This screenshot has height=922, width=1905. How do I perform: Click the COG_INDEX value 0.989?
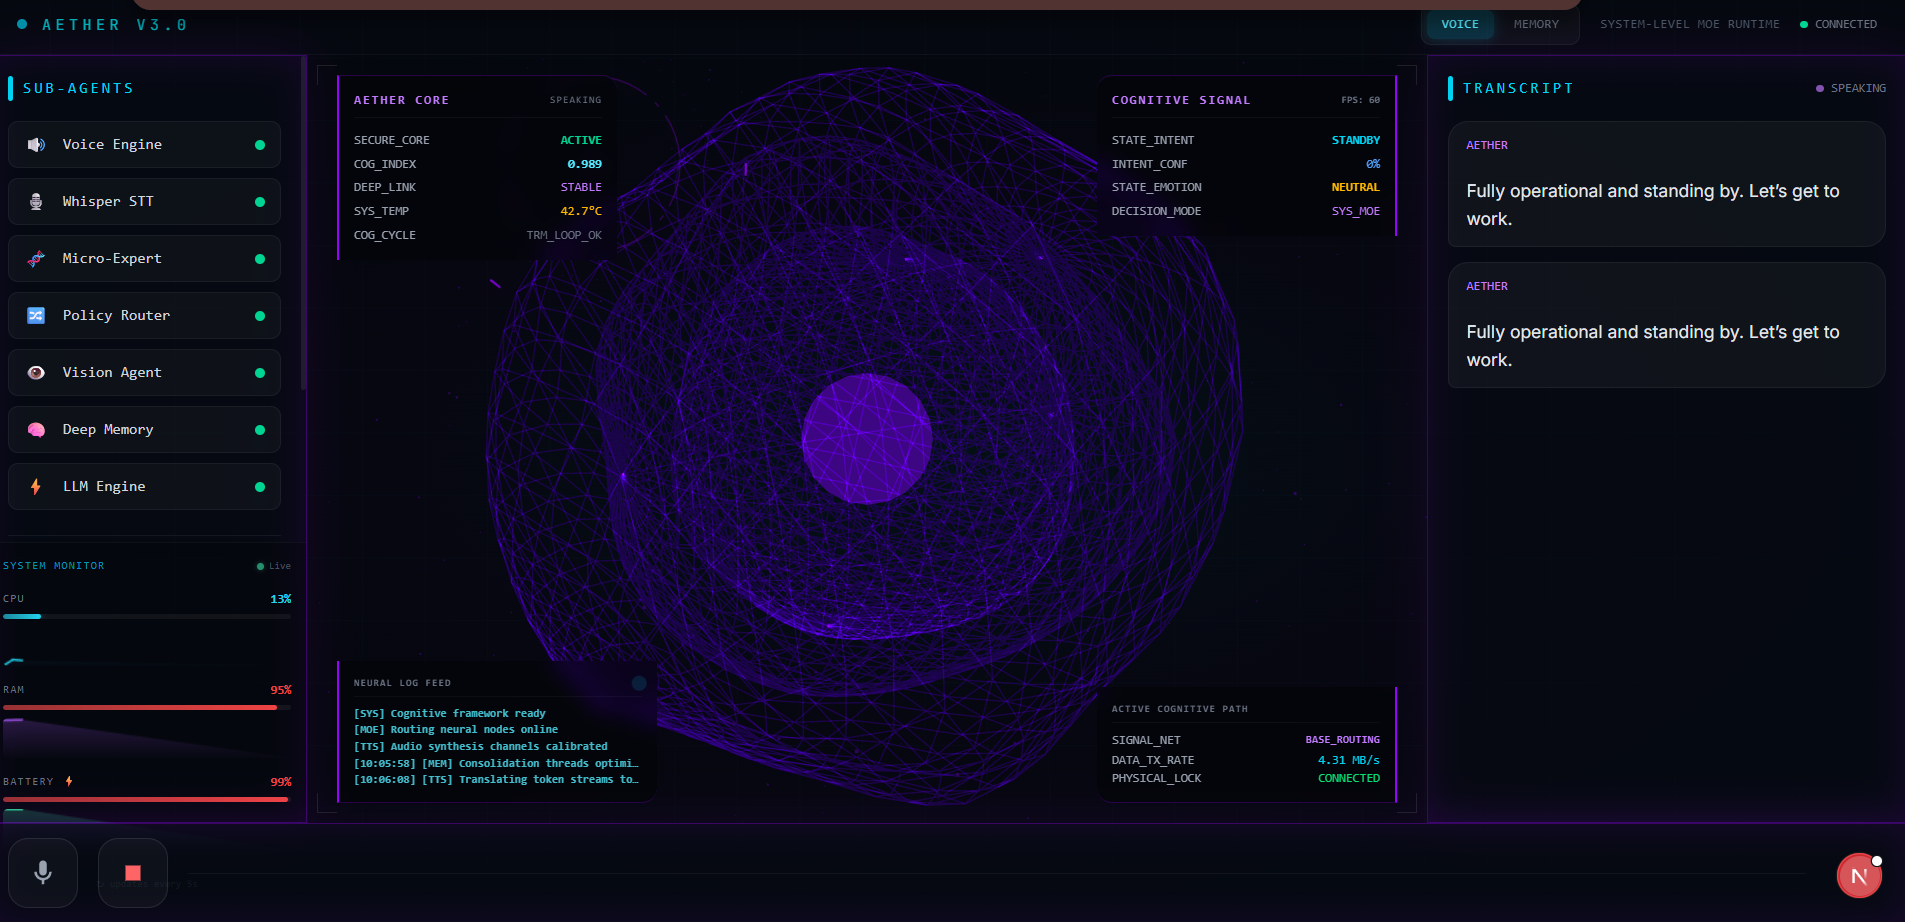click(584, 164)
